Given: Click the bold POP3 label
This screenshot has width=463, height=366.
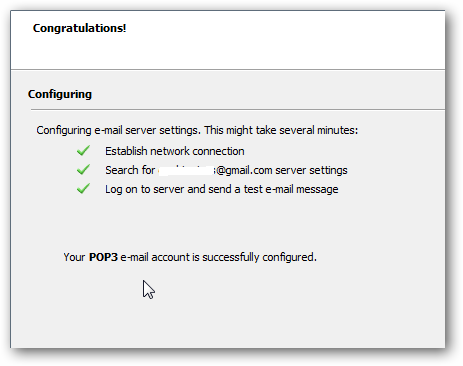Looking at the screenshot, I should point(103,257).
